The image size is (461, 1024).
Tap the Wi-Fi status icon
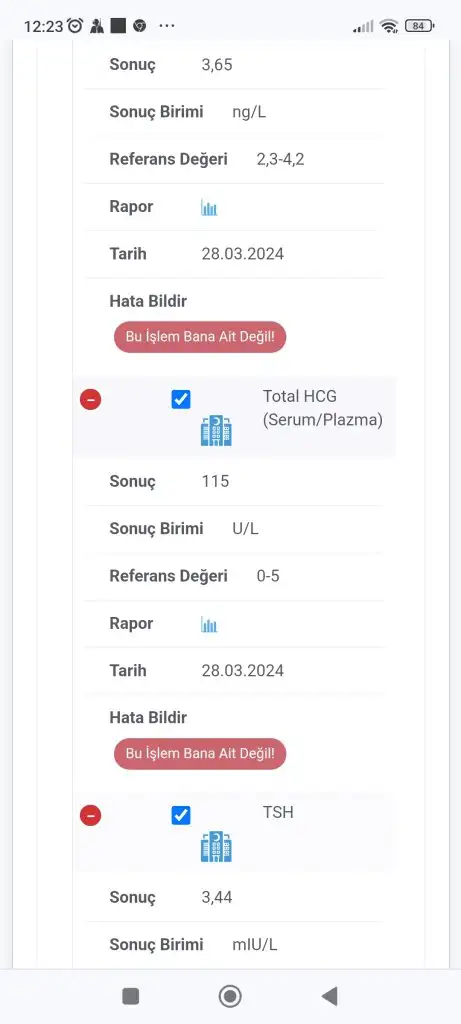(x=389, y=26)
